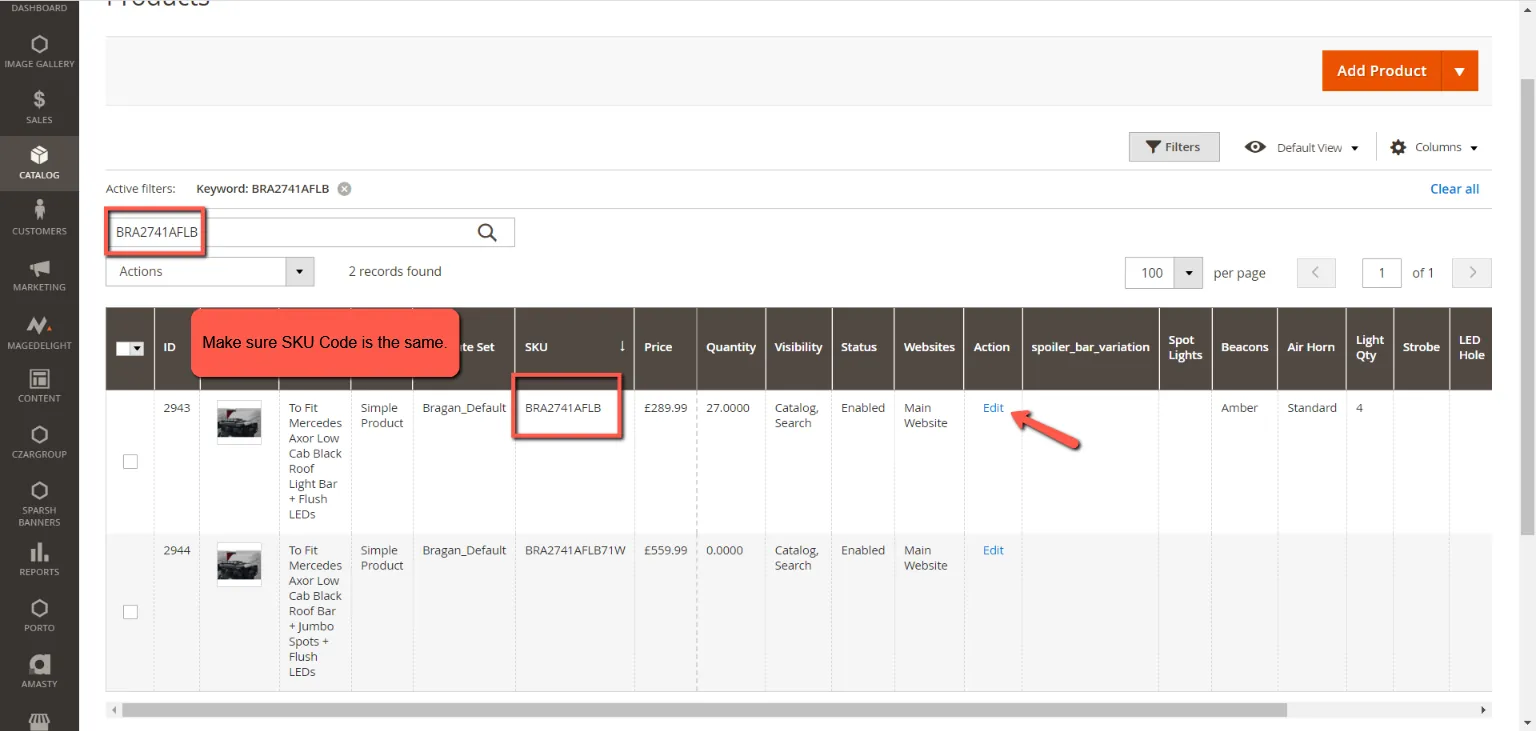
Task: Open the Czargroup sidebar menu
Action: click(39, 442)
